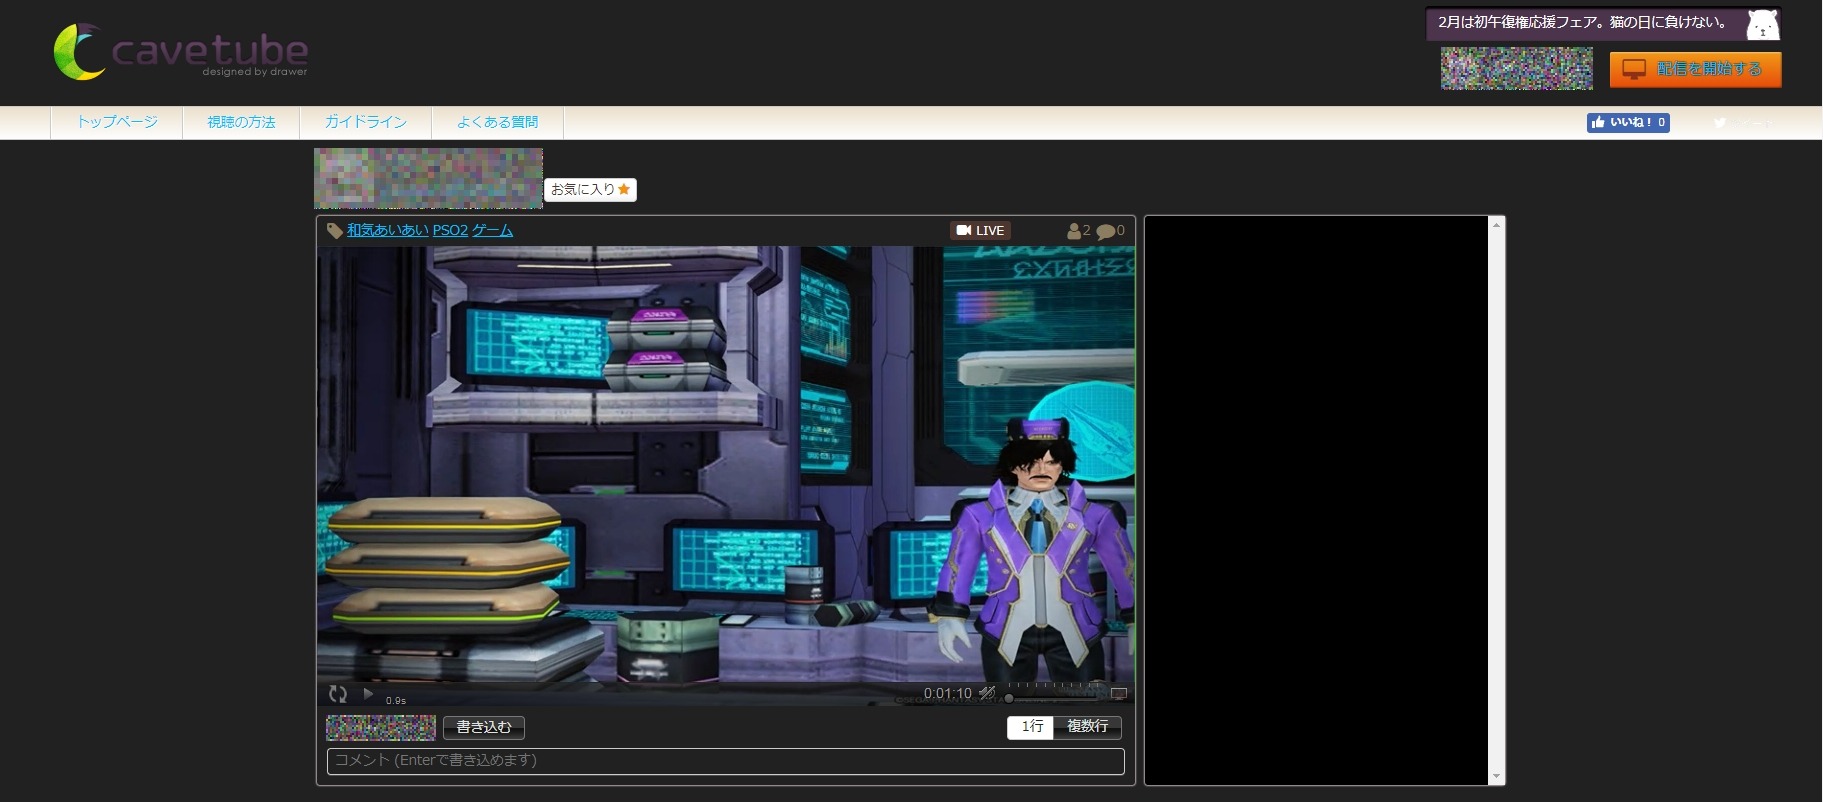Open the ガイドライン menu item

[x=365, y=122]
